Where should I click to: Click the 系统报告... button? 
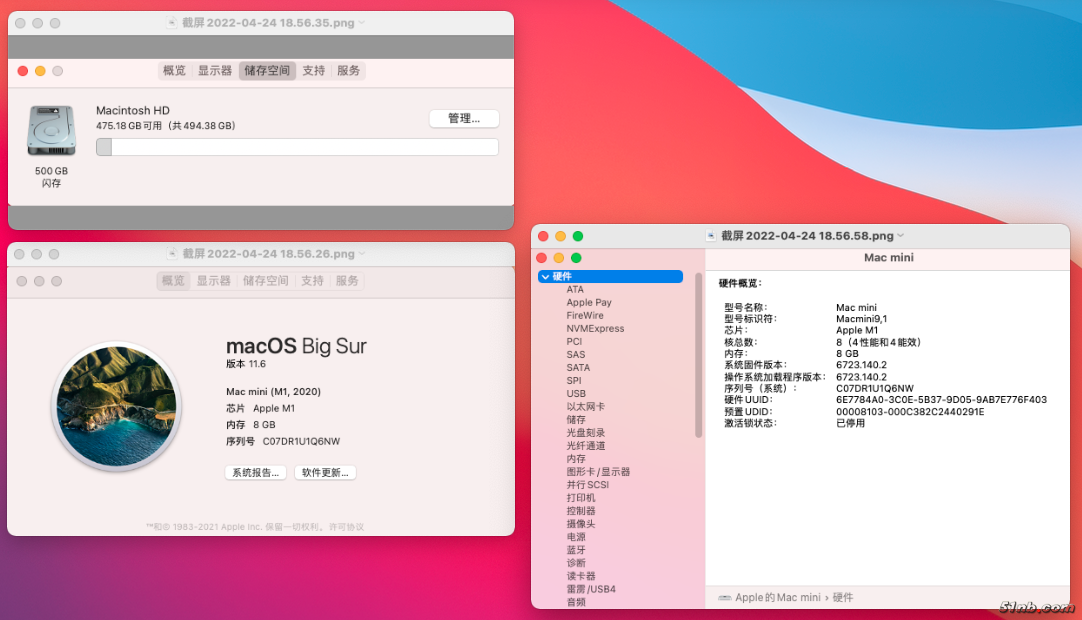tap(255, 473)
